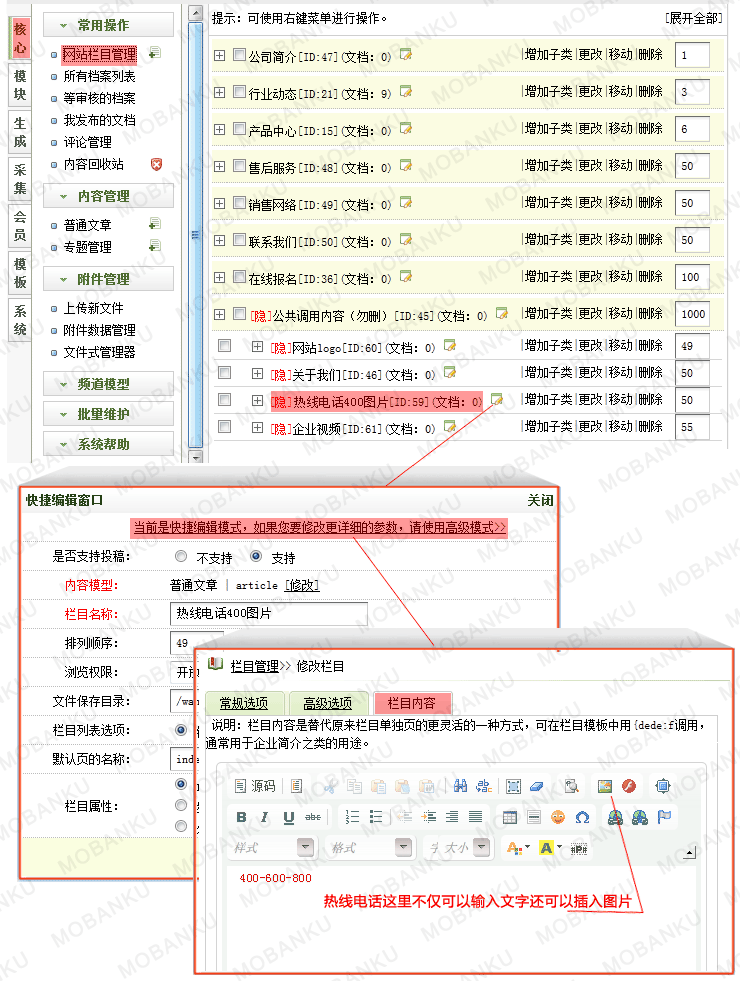Click 关闭 in the 快捷编辑窗口 window

[x=540, y=501]
